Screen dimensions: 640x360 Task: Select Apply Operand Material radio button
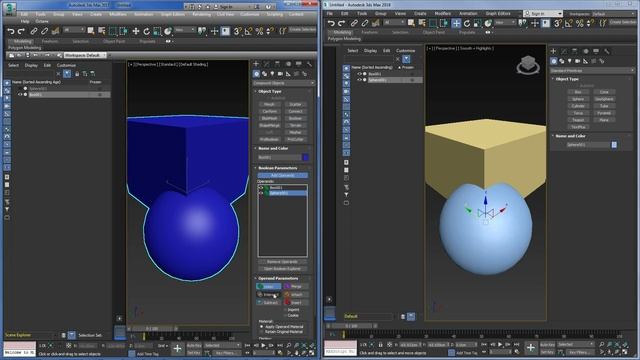coord(262,327)
